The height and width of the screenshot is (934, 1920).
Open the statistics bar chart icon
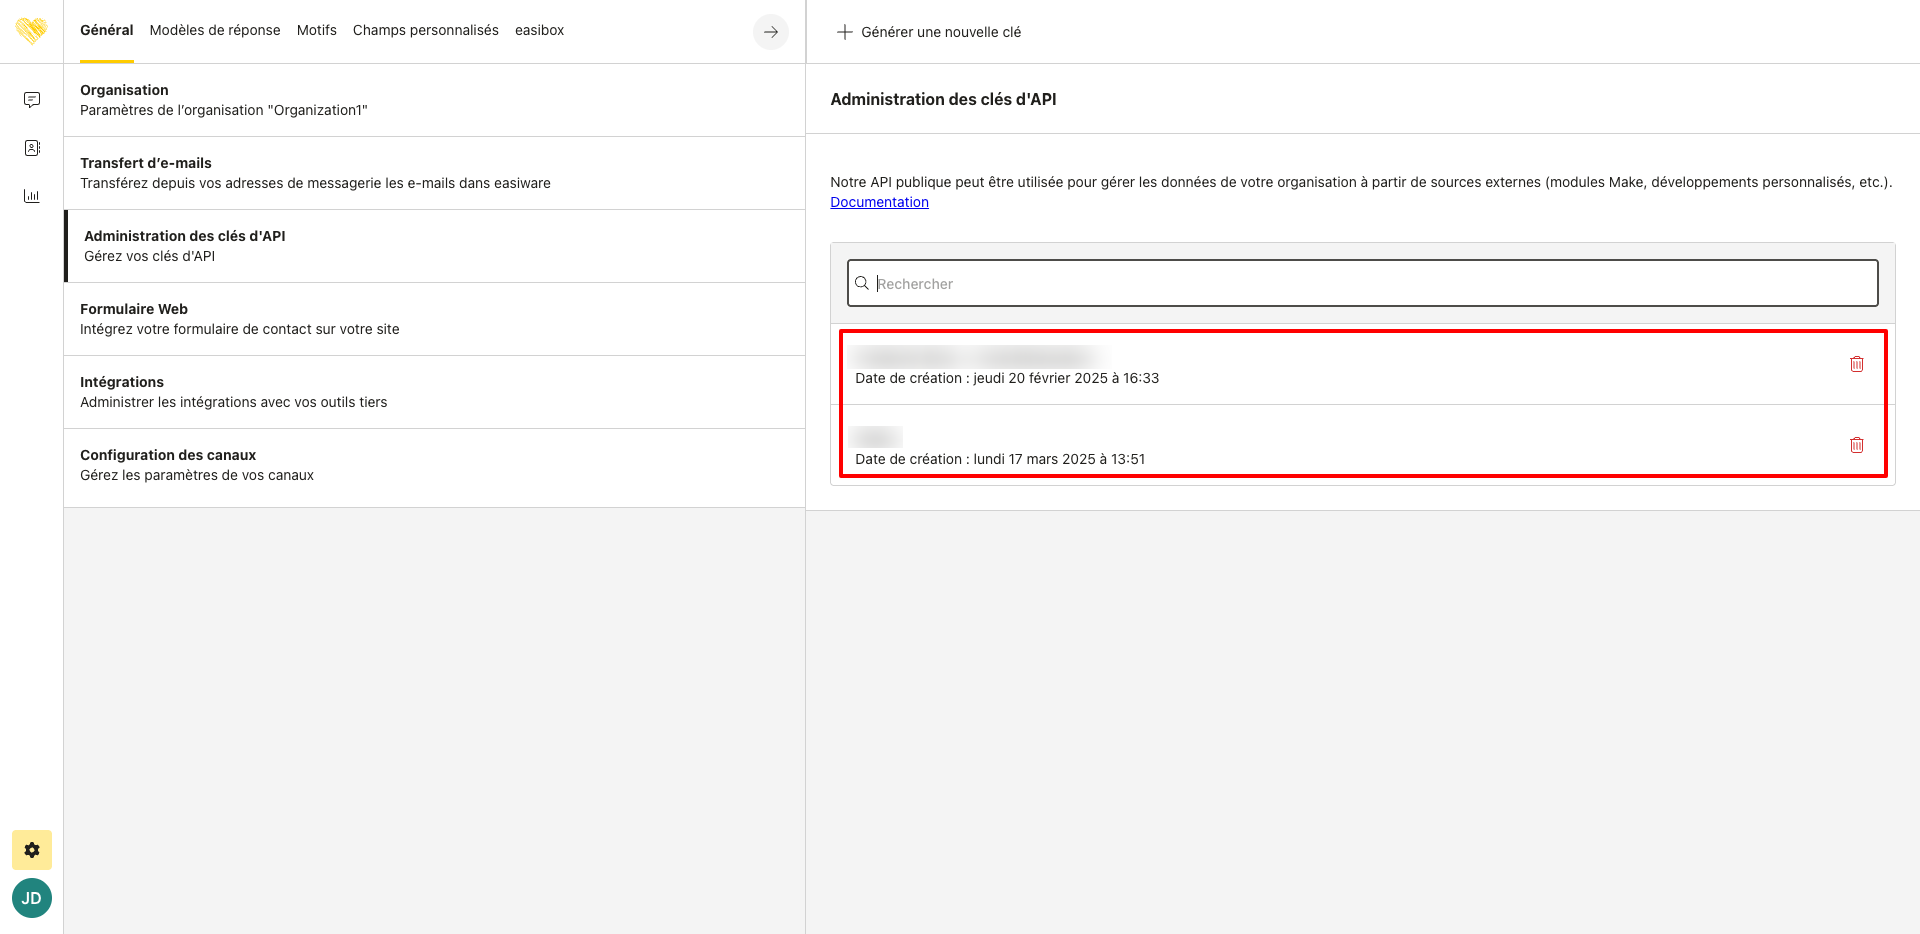coord(32,196)
